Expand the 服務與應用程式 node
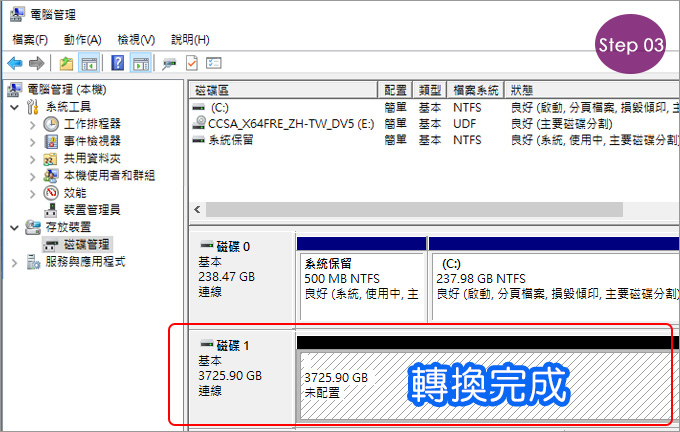The width and height of the screenshot is (680, 432). click(15, 263)
